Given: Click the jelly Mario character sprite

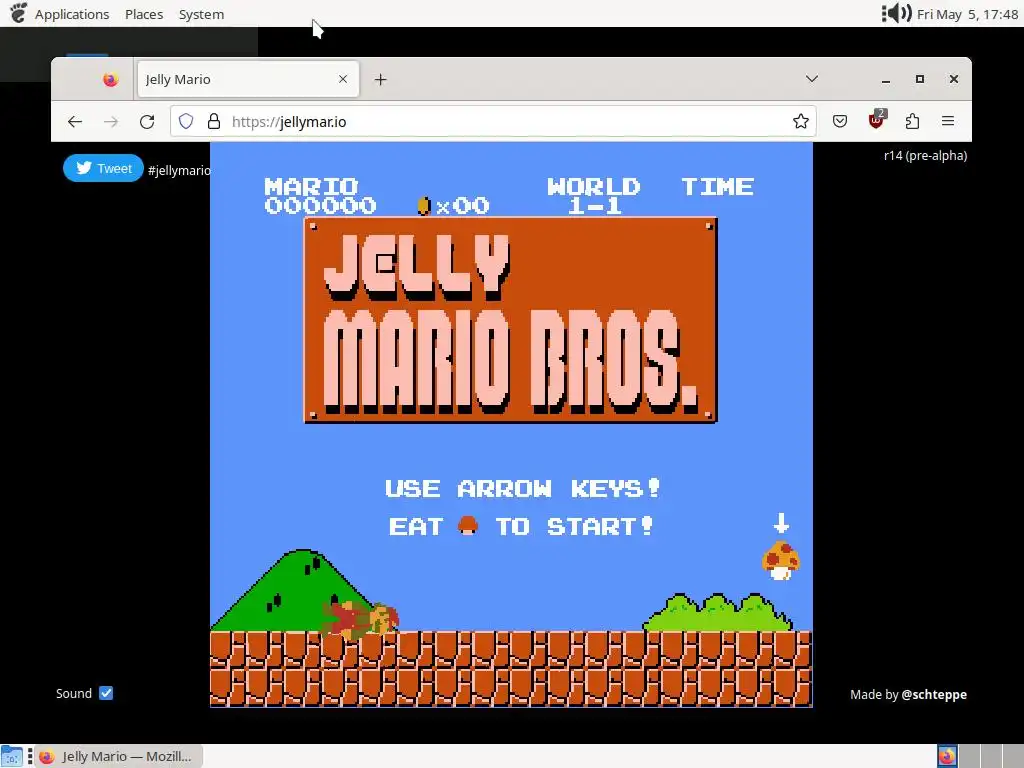Looking at the screenshot, I should pyautogui.click(x=359, y=619).
